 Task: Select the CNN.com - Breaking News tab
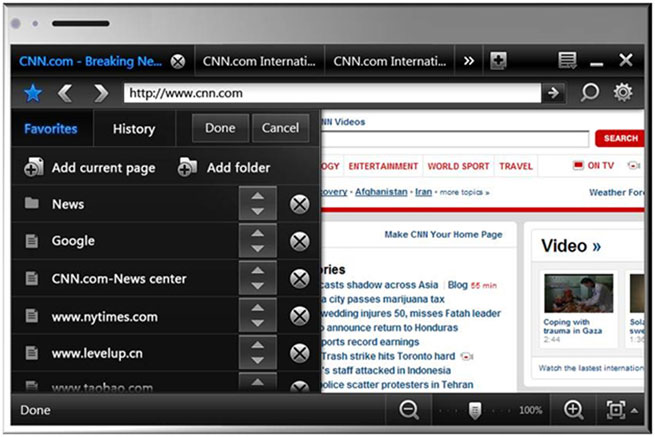pyautogui.click(x=90, y=61)
